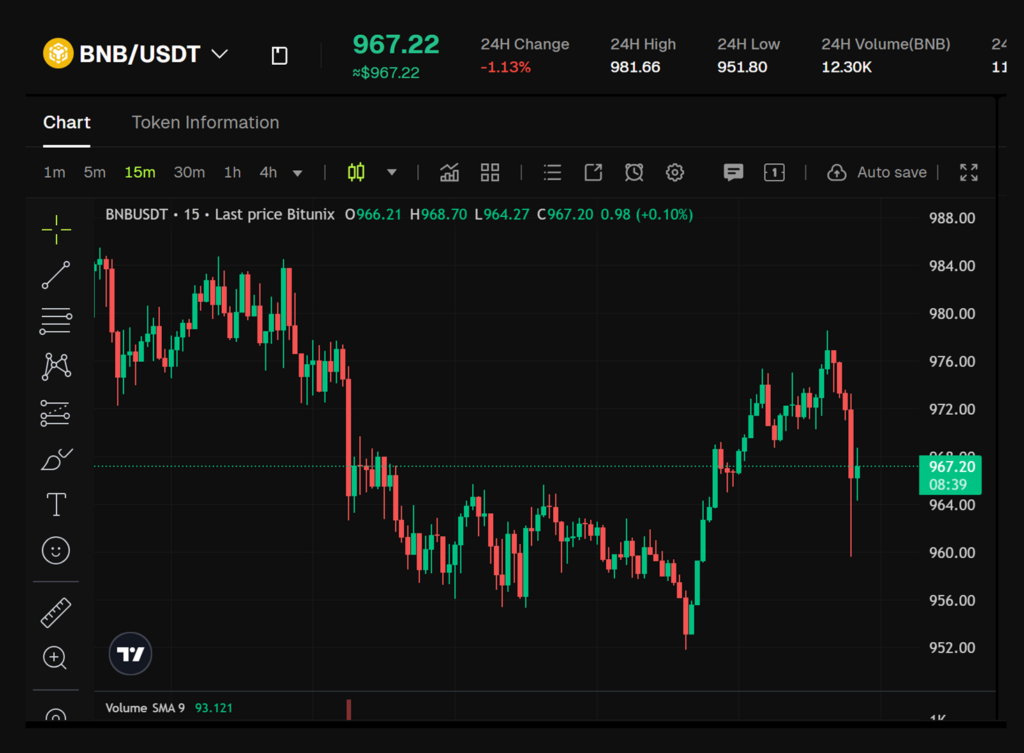Image resolution: width=1024 pixels, height=753 pixels.
Task: Open the emoji sticker tool
Action: point(56,551)
